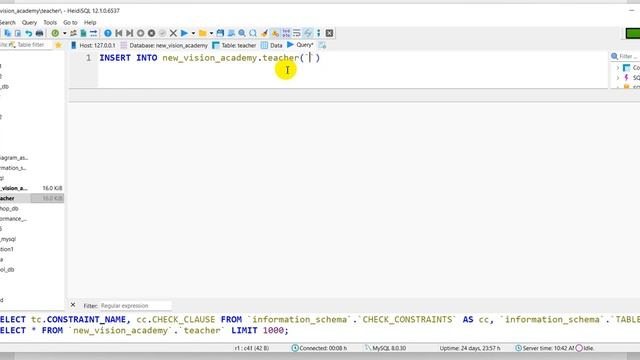640x360 pixels.
Task: Jump to first row icon
Action: point(119,33)
